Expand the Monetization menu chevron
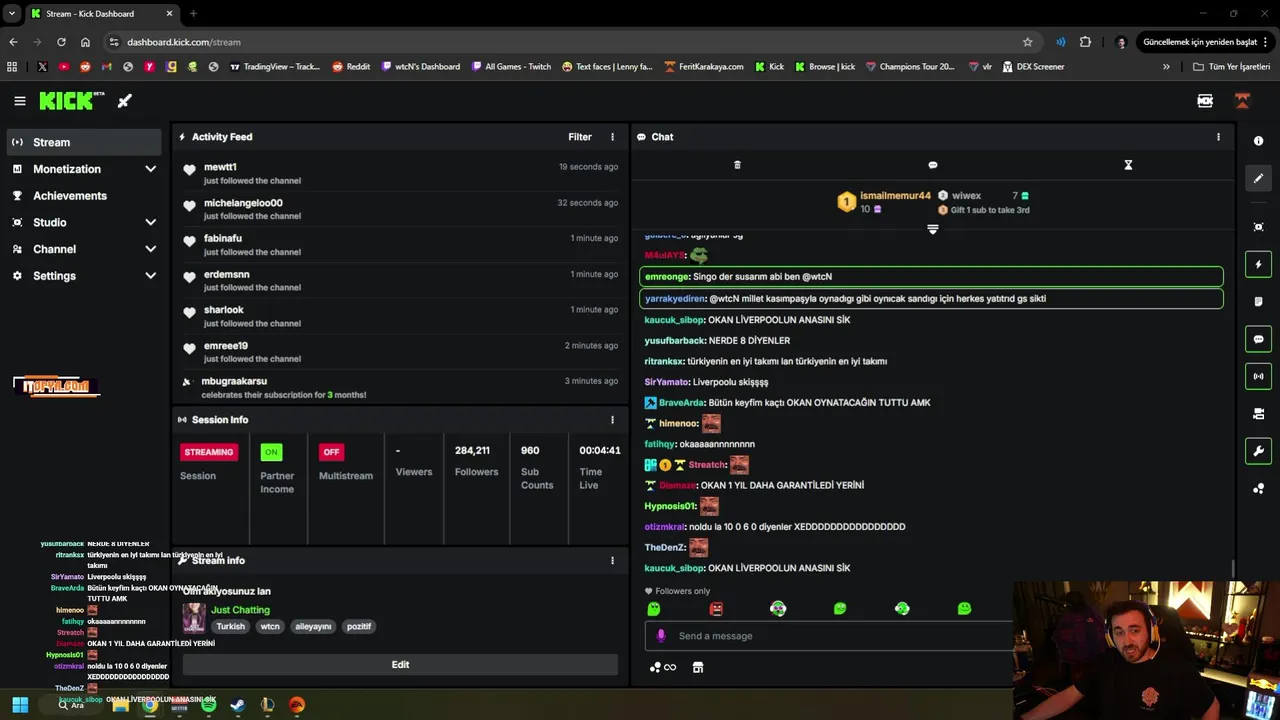 click(x=150, y=169)
